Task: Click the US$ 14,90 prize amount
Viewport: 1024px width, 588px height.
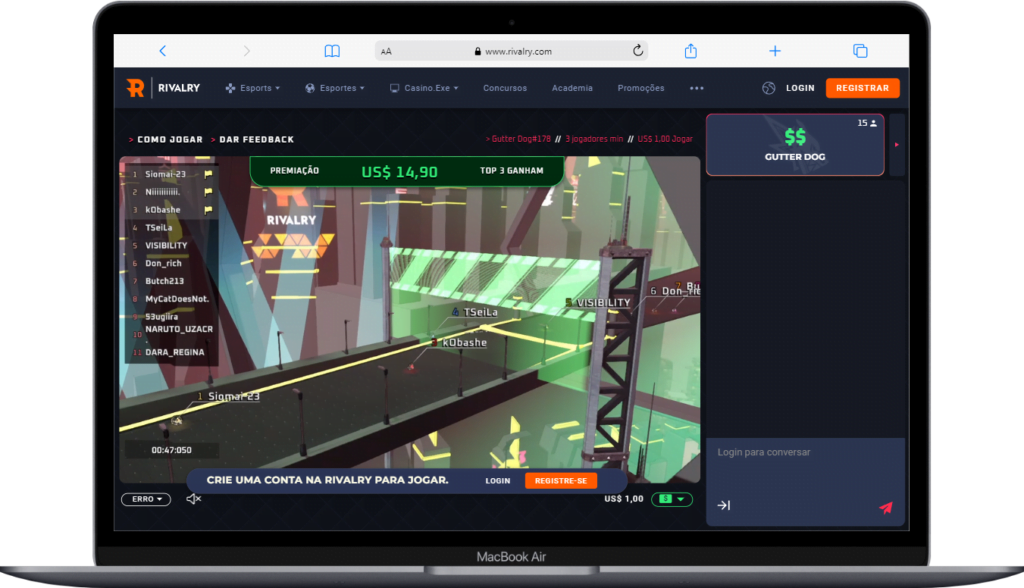Action: click(x=400, y=172)
